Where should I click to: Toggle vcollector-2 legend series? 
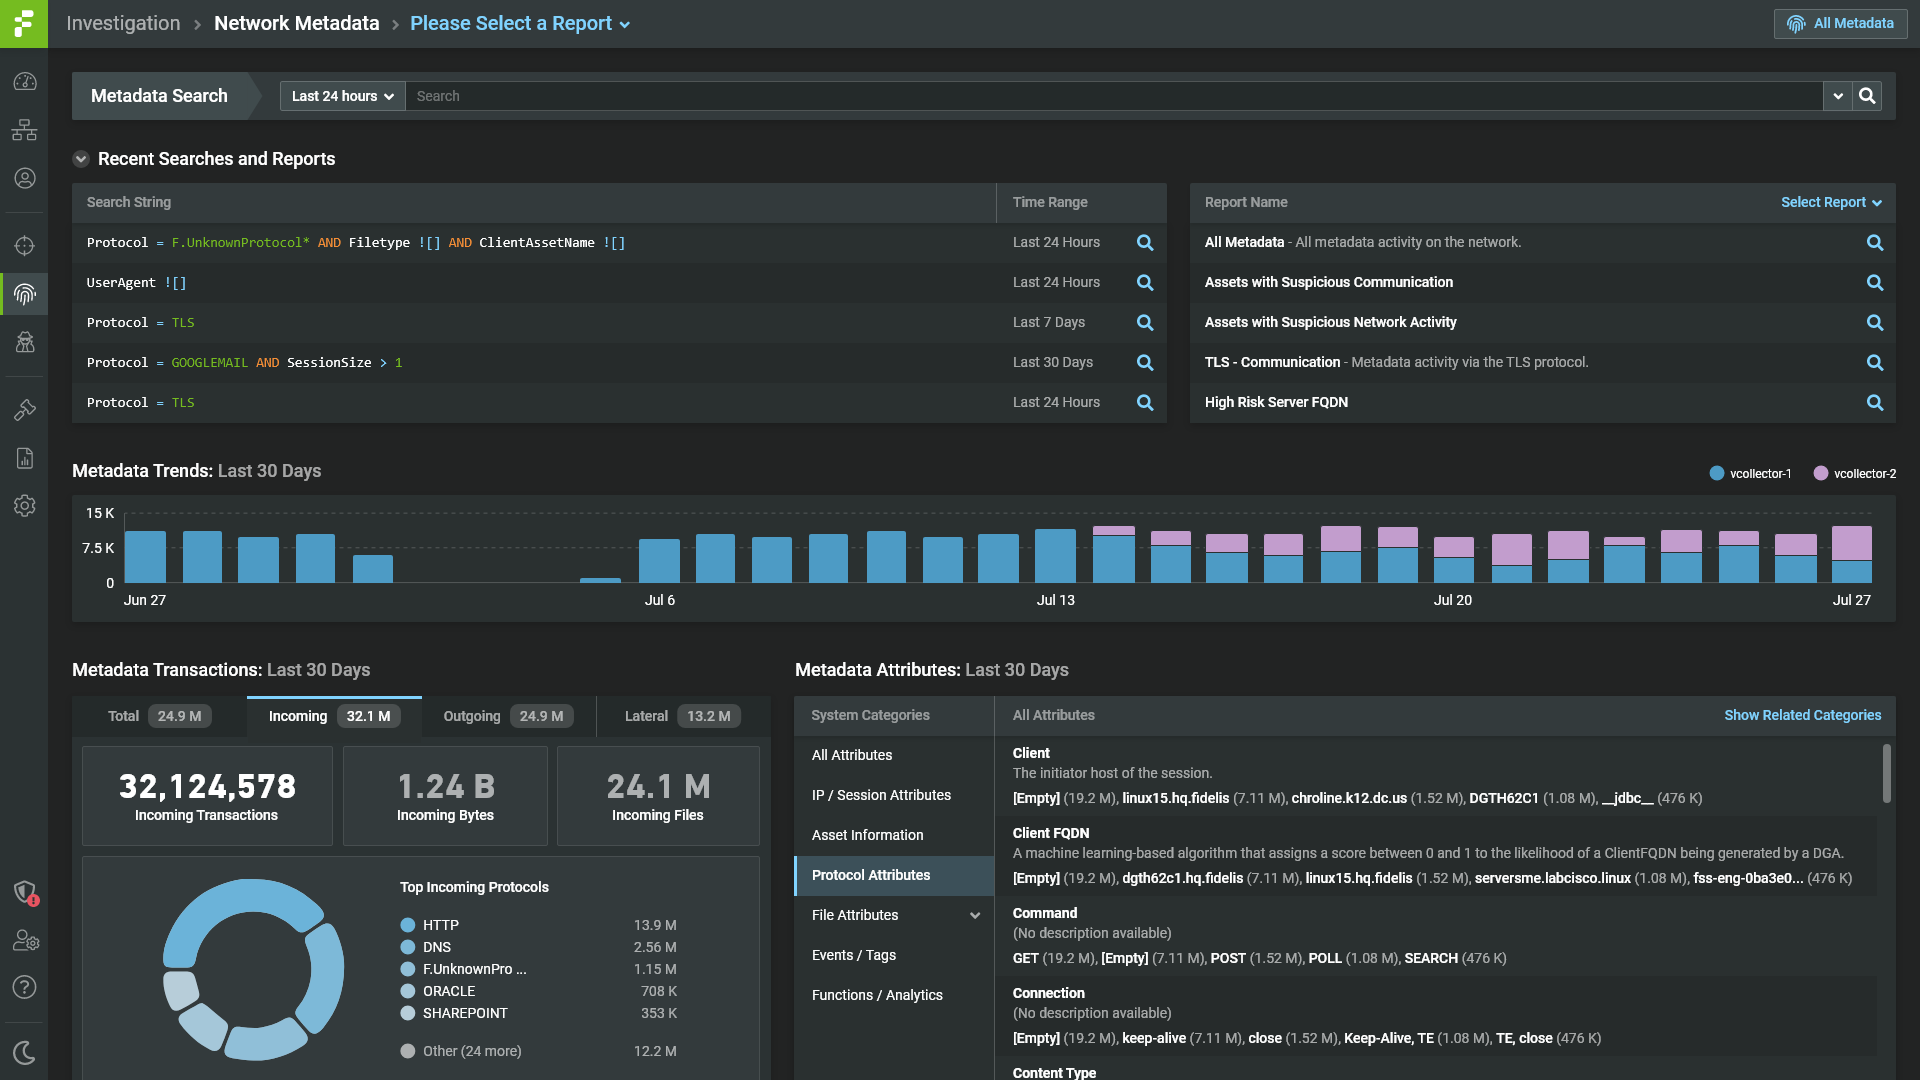click(1854, 474)
